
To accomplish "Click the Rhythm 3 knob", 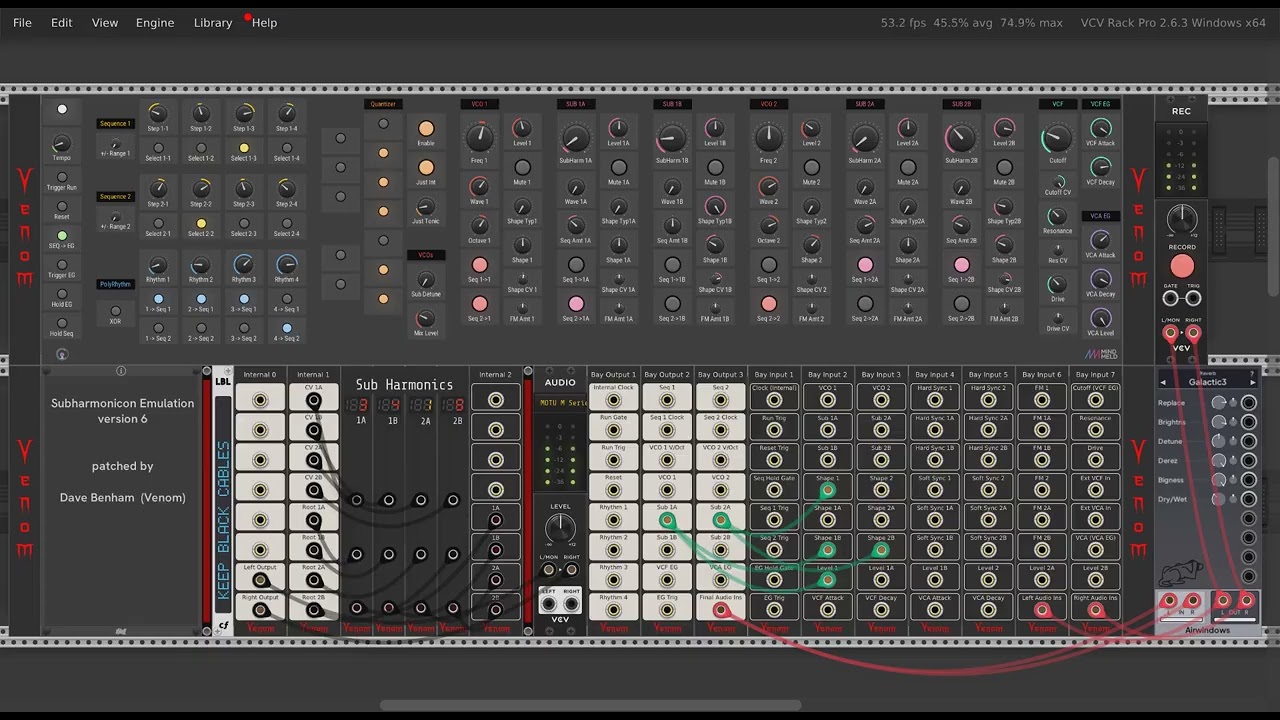I will (x=244, y=264).
